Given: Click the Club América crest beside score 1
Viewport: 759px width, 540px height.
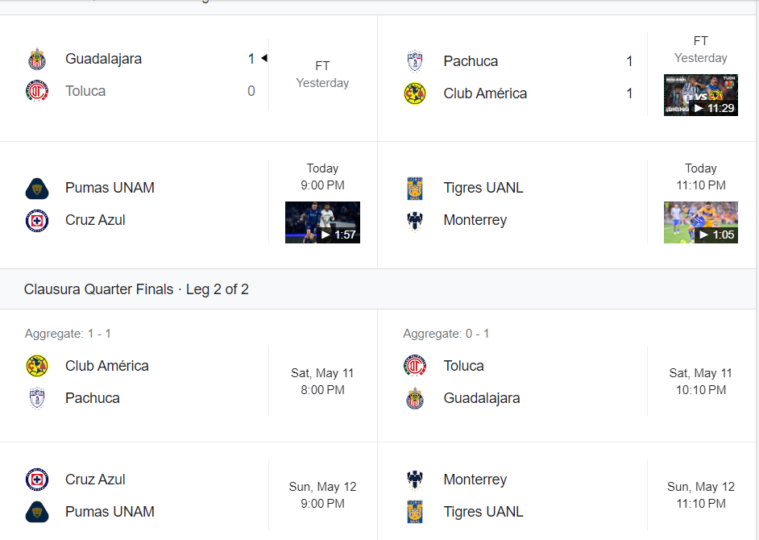Looking at the screenshot, I should point(415,93).
